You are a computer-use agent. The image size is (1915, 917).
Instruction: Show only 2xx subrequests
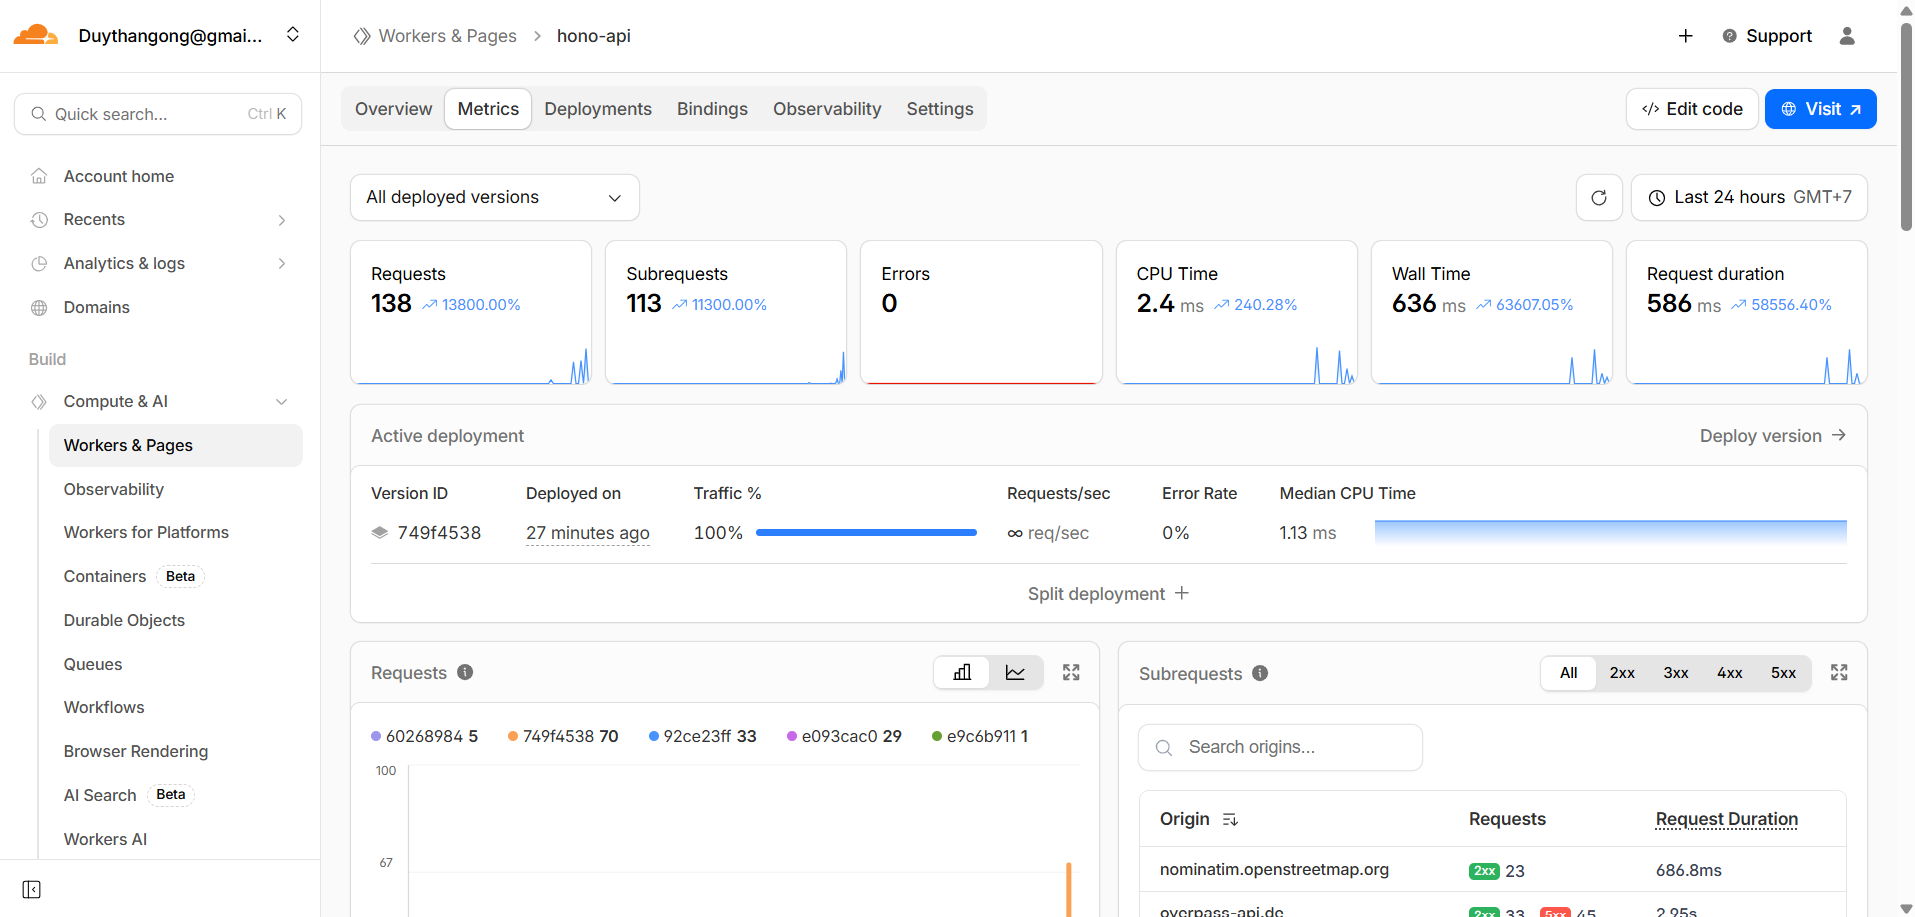[1622, 673]
